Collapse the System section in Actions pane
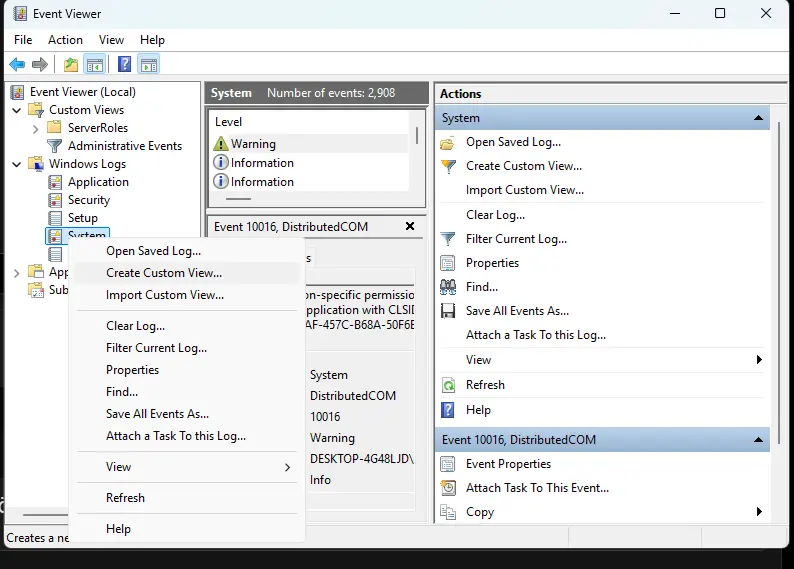This screenshot has width=794, height=569. (x=758, y=118)
